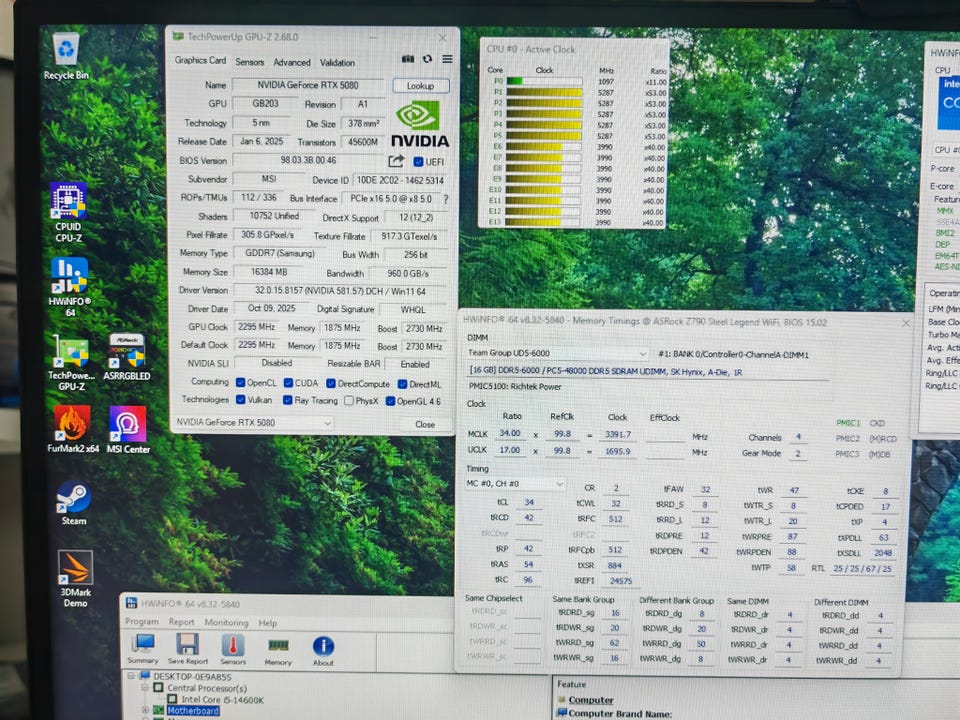Collapse Central Processor(s) tree node

point(145,688)
